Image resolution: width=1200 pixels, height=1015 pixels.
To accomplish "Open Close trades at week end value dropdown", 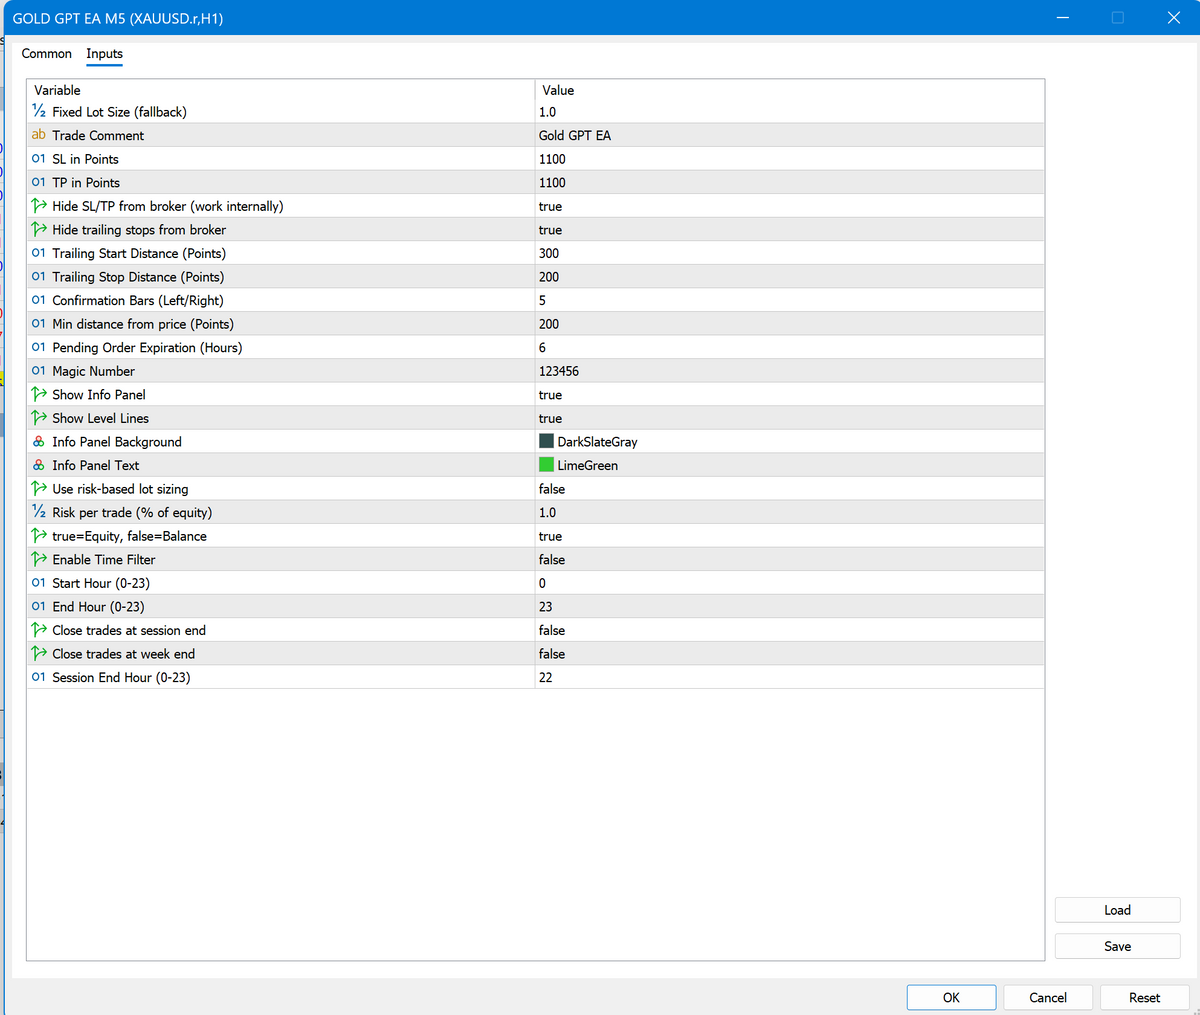I will pyautogui.click(x=788, y=654).
